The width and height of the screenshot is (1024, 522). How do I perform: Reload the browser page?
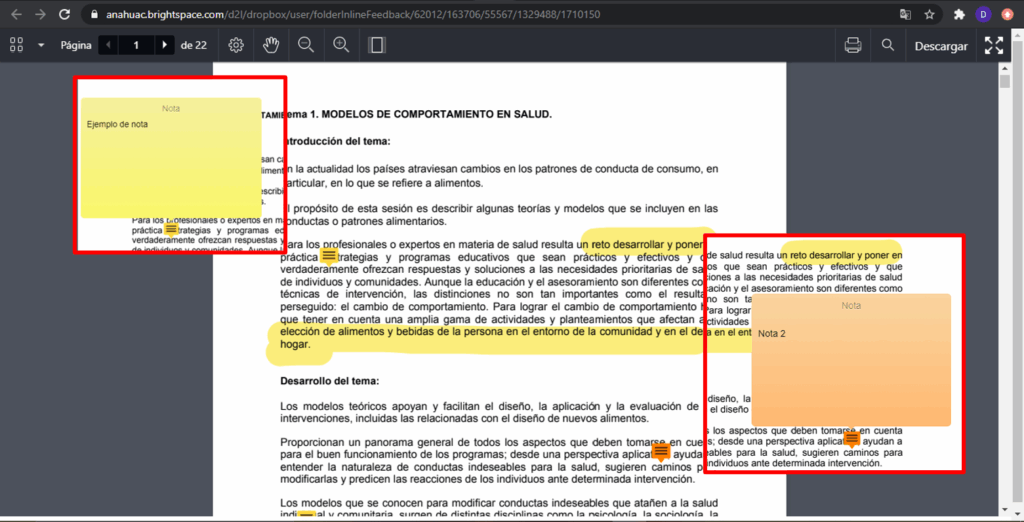pyautogui.click(x=65, y=15)
